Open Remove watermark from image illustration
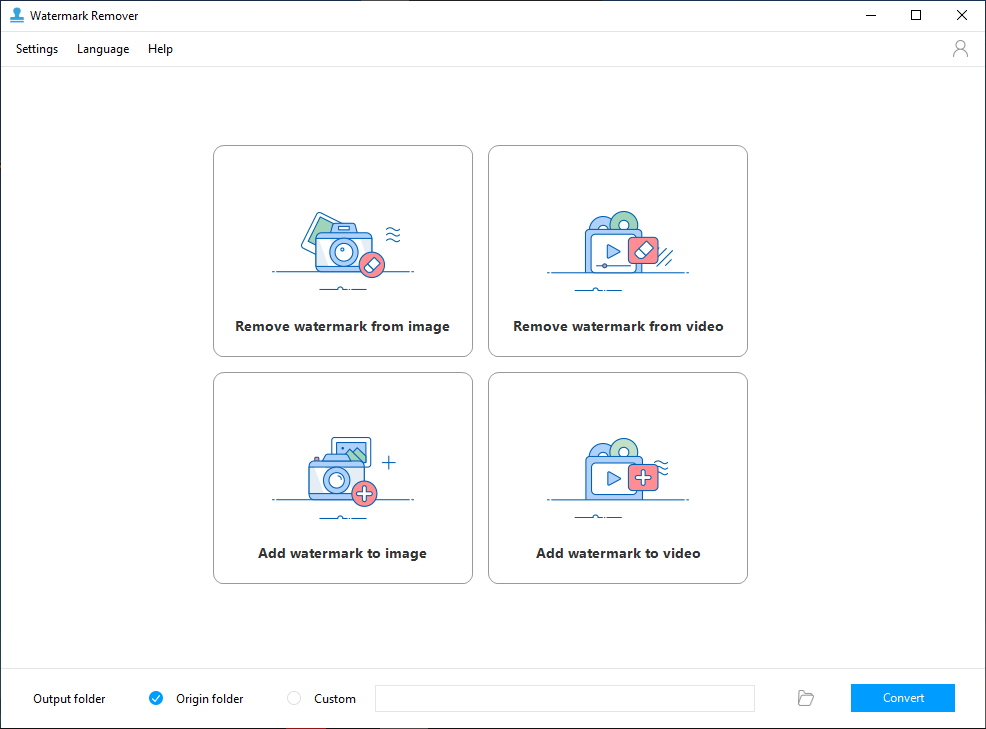The width and height of the screenshot is (986, 729). 343,251
